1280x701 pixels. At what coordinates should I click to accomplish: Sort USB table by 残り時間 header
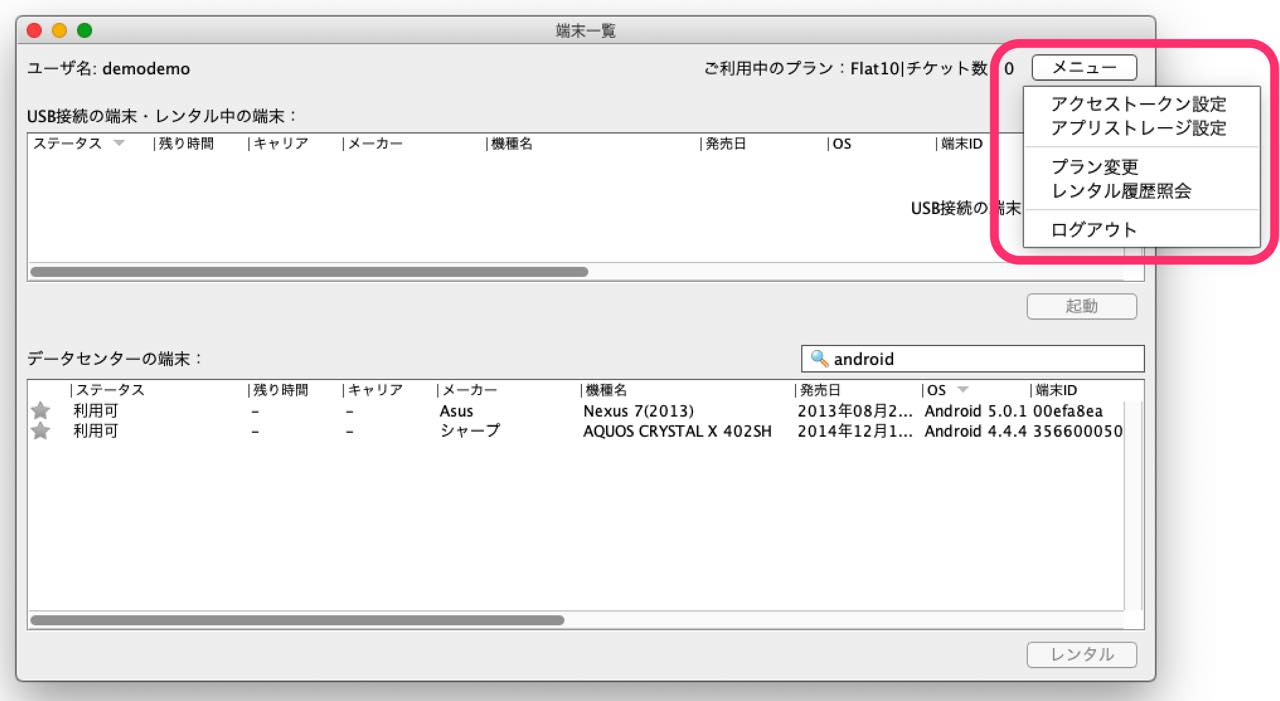click(185, 144)
